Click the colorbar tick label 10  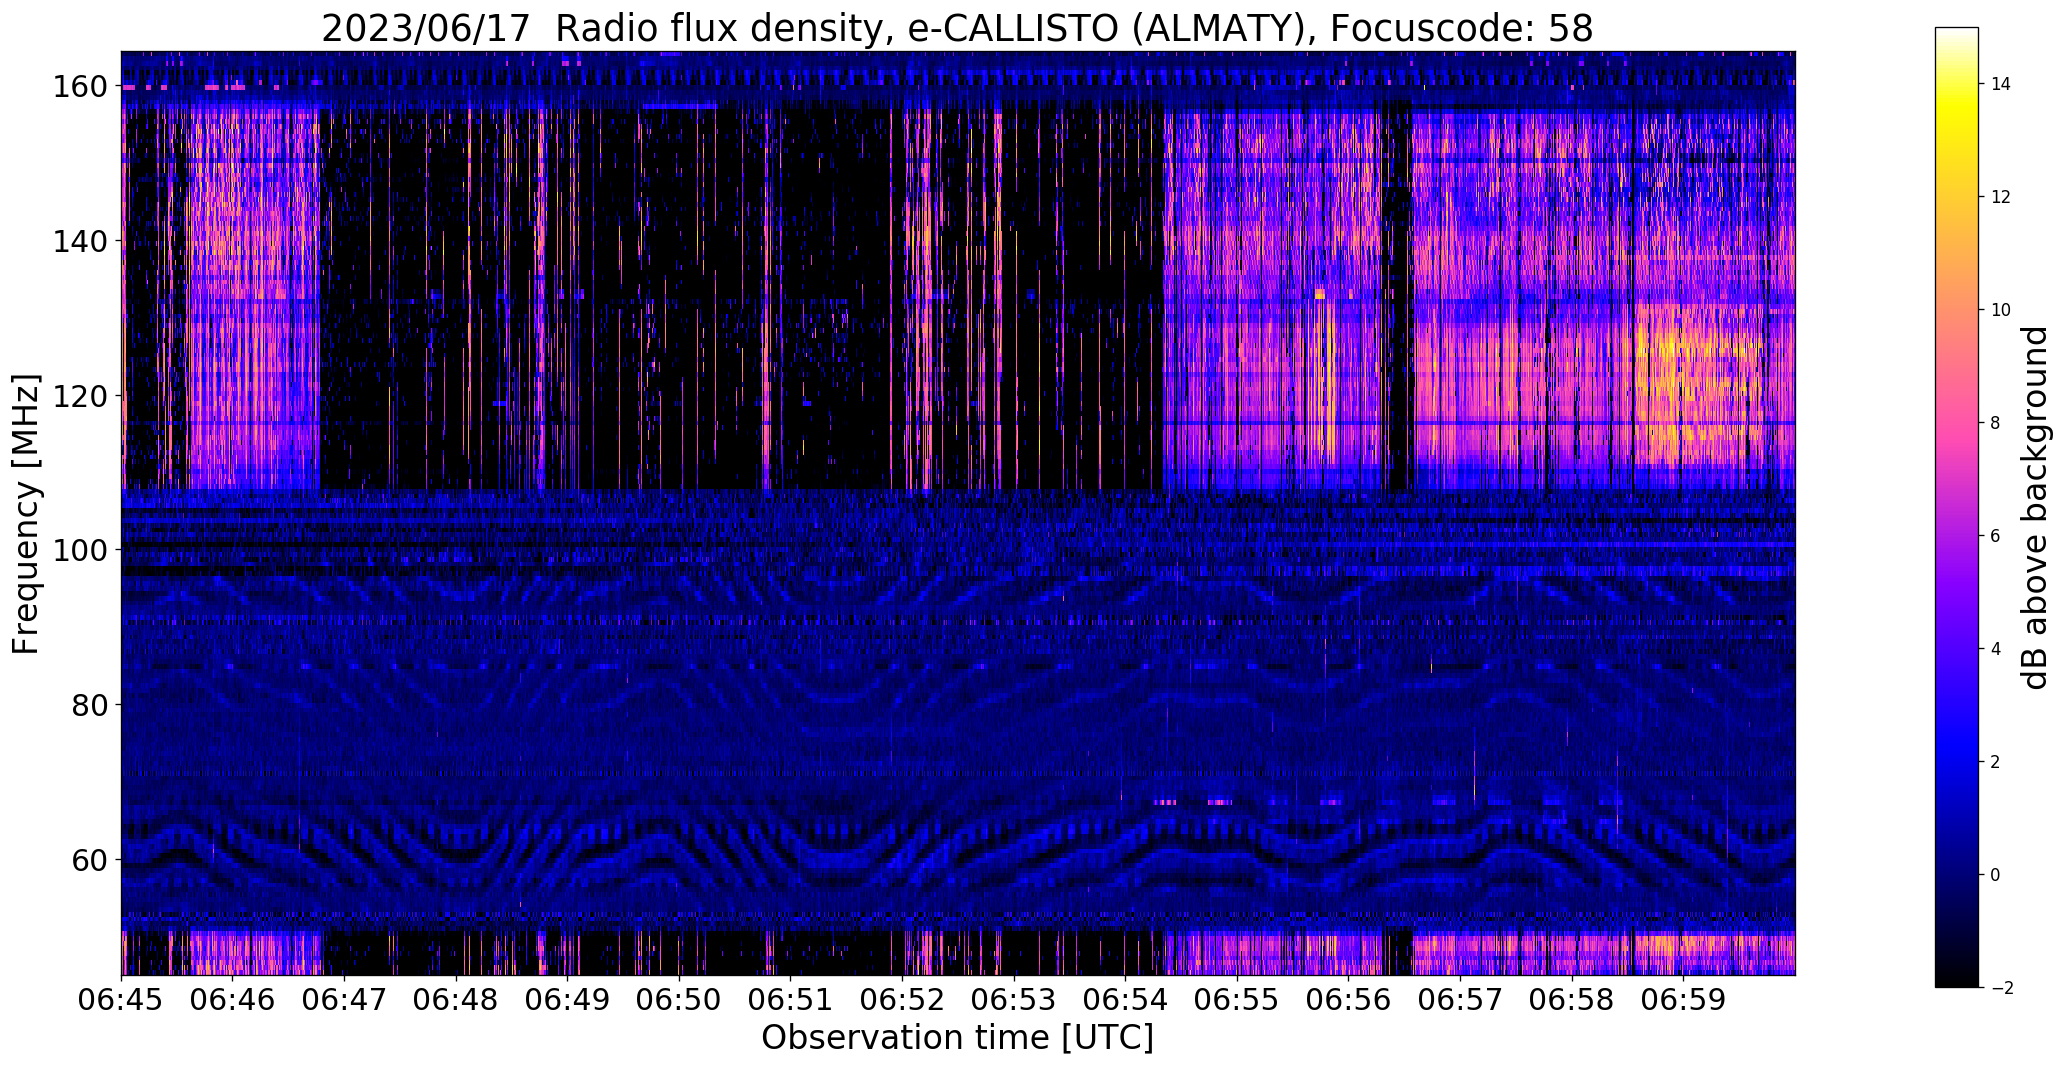pyautogui.click(x=2001, y=310)
